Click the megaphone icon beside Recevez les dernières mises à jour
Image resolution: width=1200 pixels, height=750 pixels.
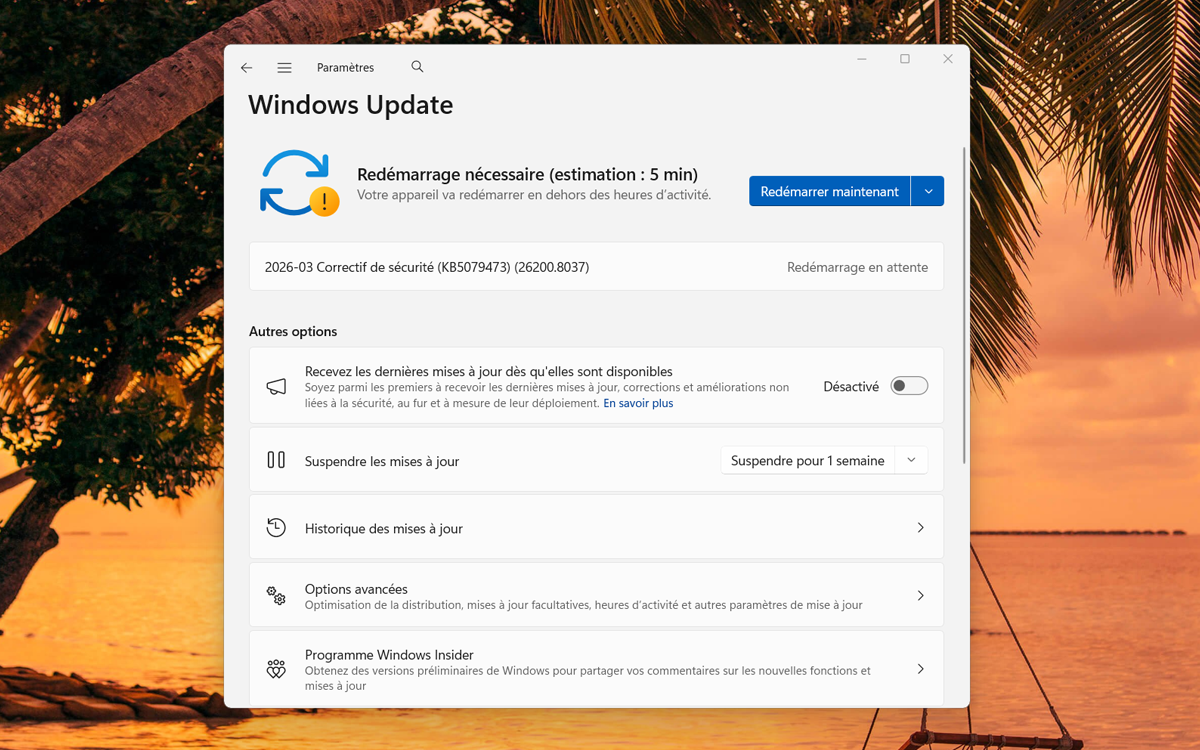(x=276, y=385)
